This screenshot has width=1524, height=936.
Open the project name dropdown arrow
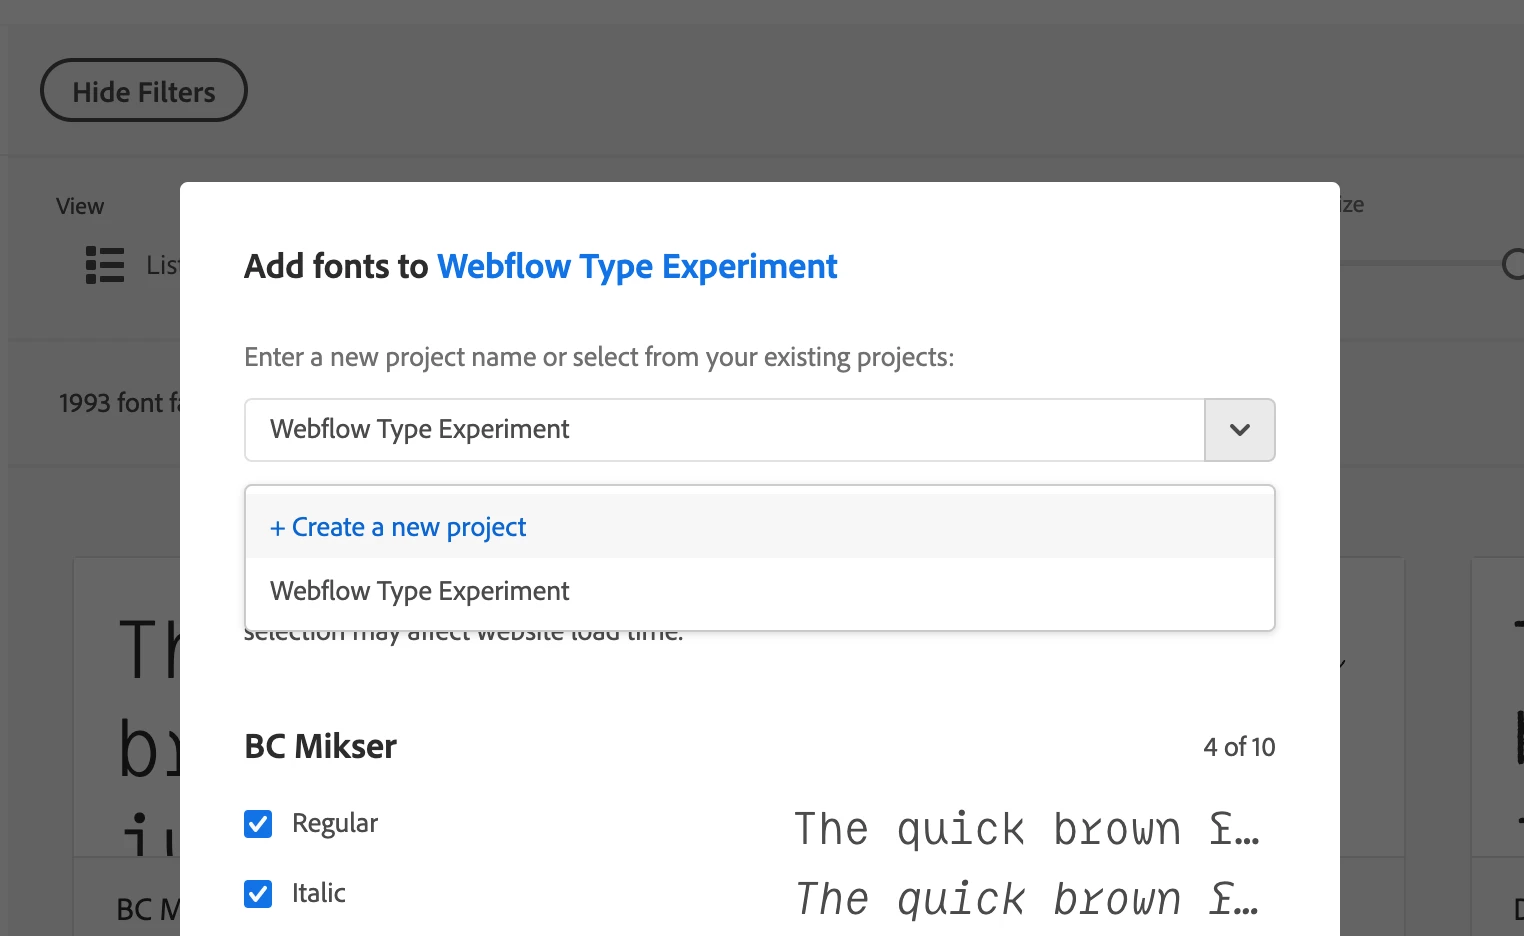coord(1240,430)
